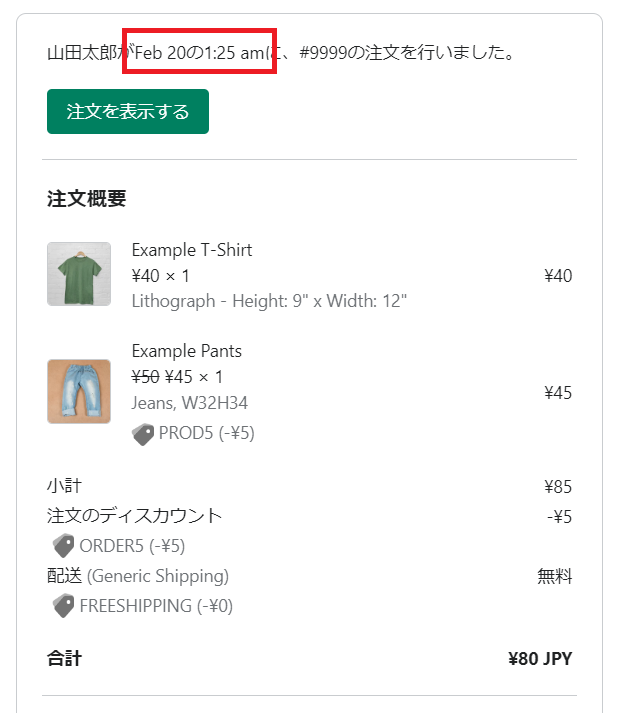Click the Jeans, W32H34 variant text
Viewport: 623px width, 713px height.
tap(190, 403)
